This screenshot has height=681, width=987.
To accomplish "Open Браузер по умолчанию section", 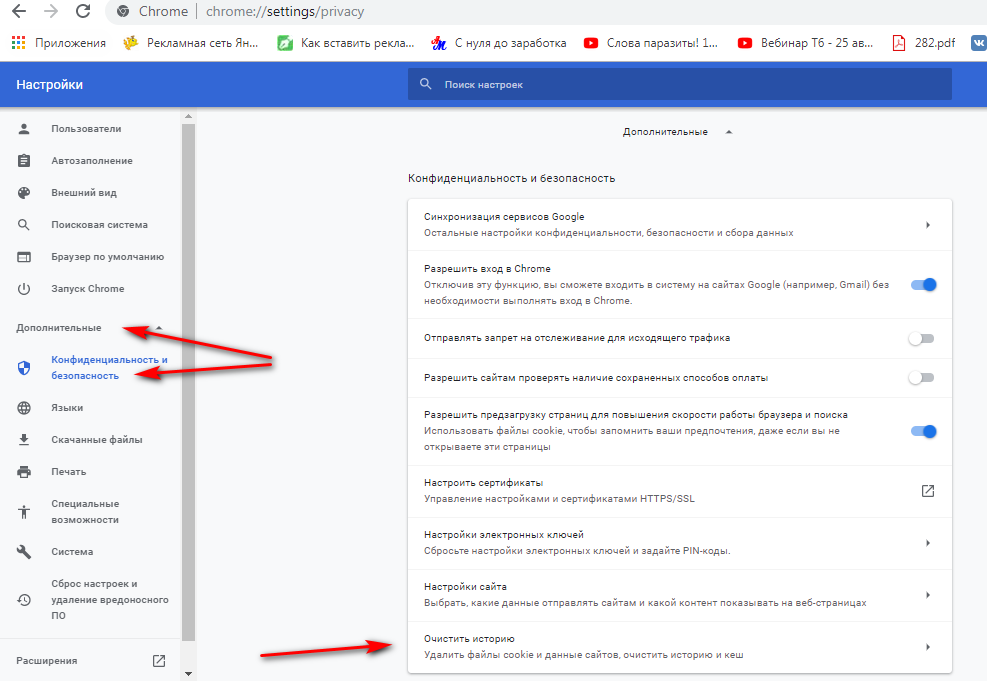I will (108, 257).
